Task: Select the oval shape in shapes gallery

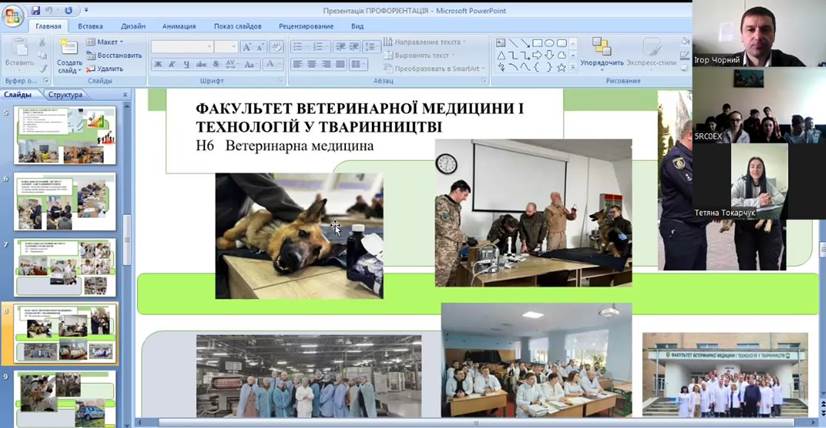Action: coord(549,43)
